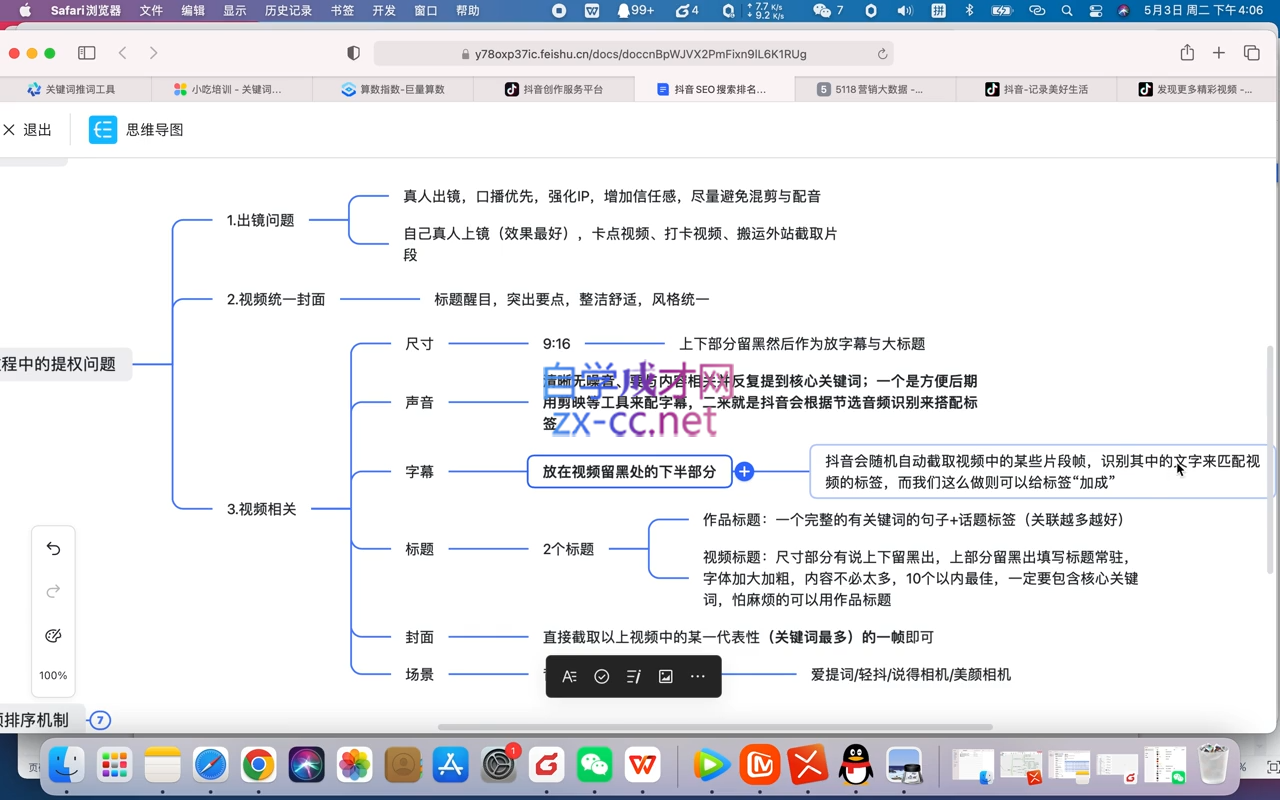Image resolution: width=1280 pixels, height=800 pixels.
Task: Insert image via floating toolbar icon
Action: [665, 677]
